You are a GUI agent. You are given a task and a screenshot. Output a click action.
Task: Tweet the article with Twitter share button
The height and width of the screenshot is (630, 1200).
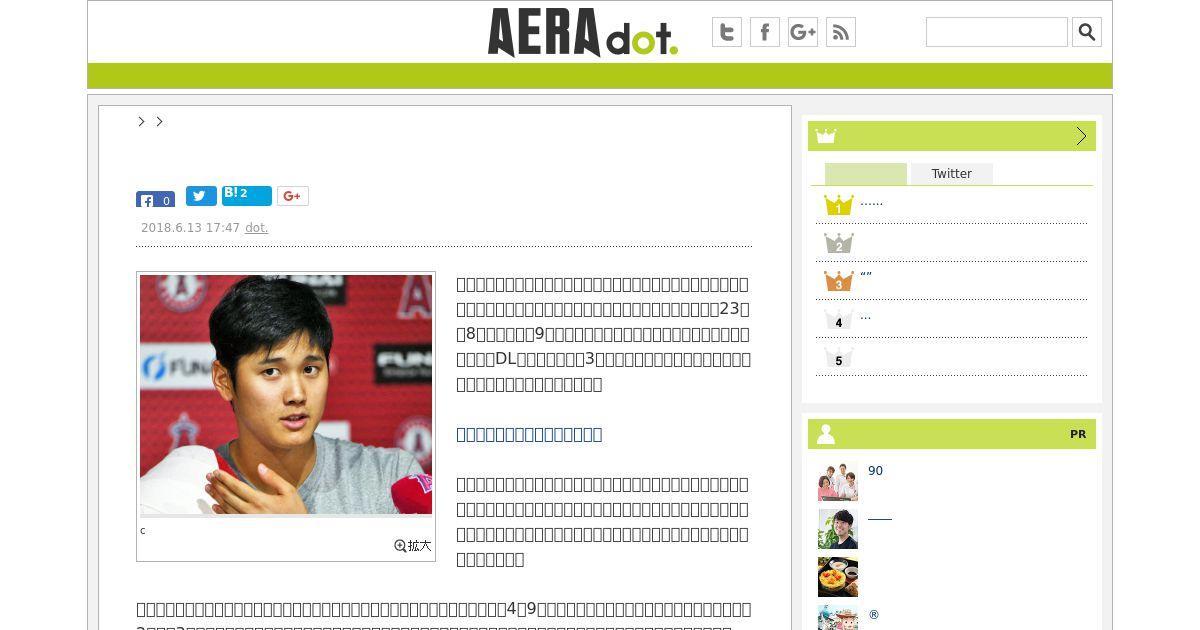click(x=201, y=196)
